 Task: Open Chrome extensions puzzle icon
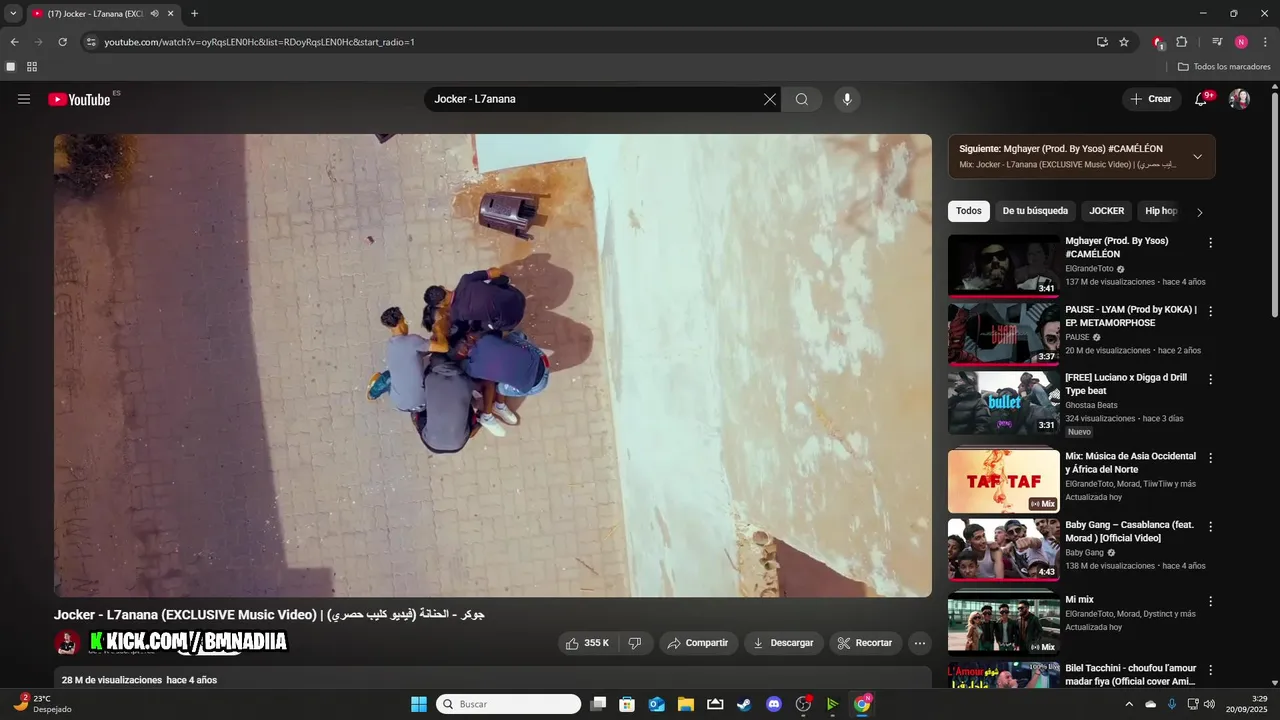(1181, 42)
